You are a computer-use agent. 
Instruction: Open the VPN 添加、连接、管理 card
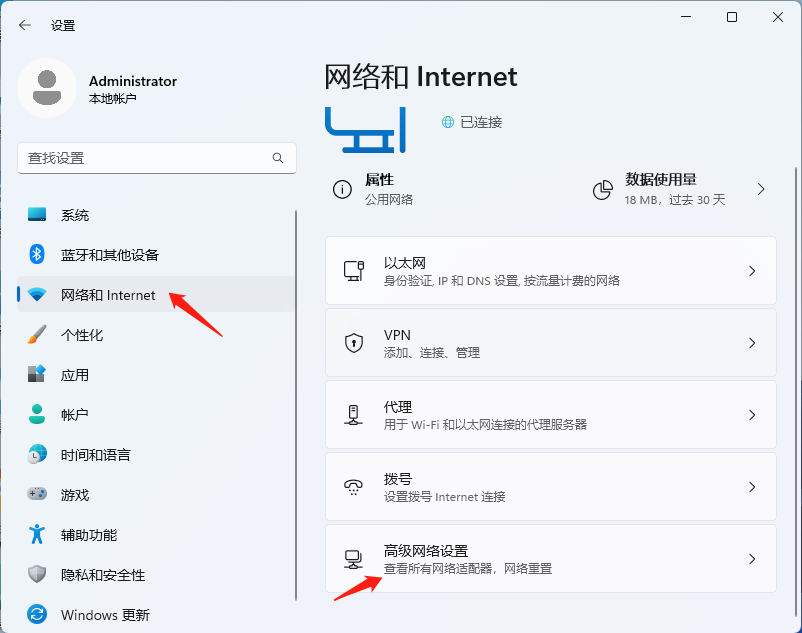[x=551, y=343]
